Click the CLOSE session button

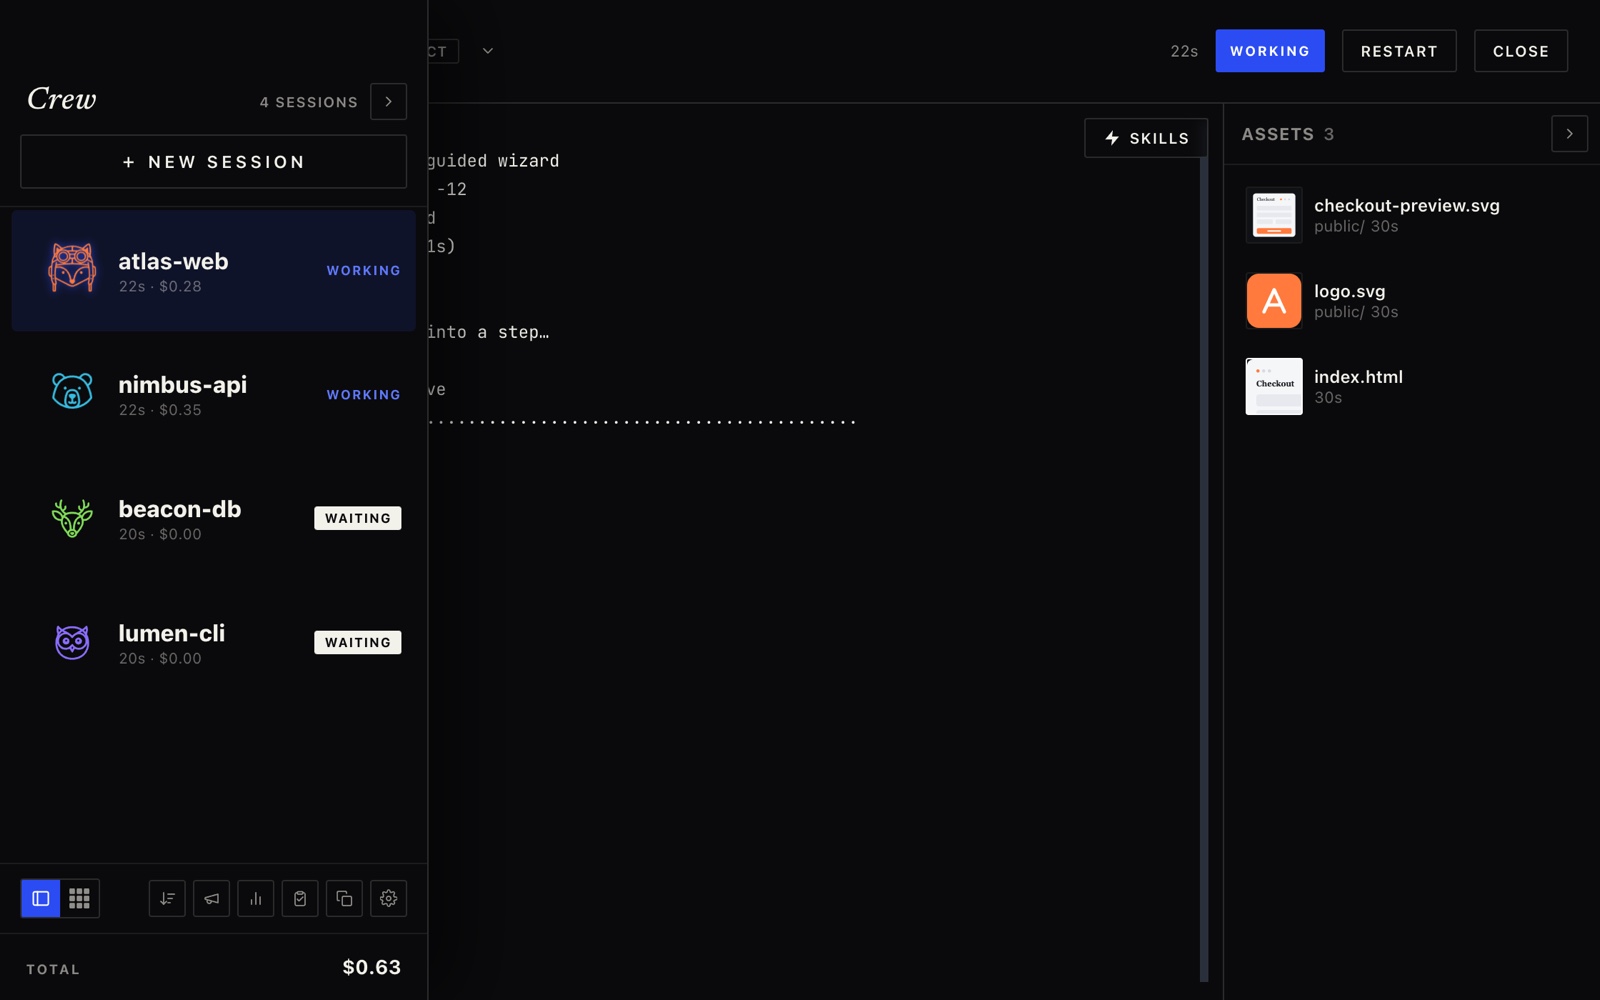pos(1521,51)
